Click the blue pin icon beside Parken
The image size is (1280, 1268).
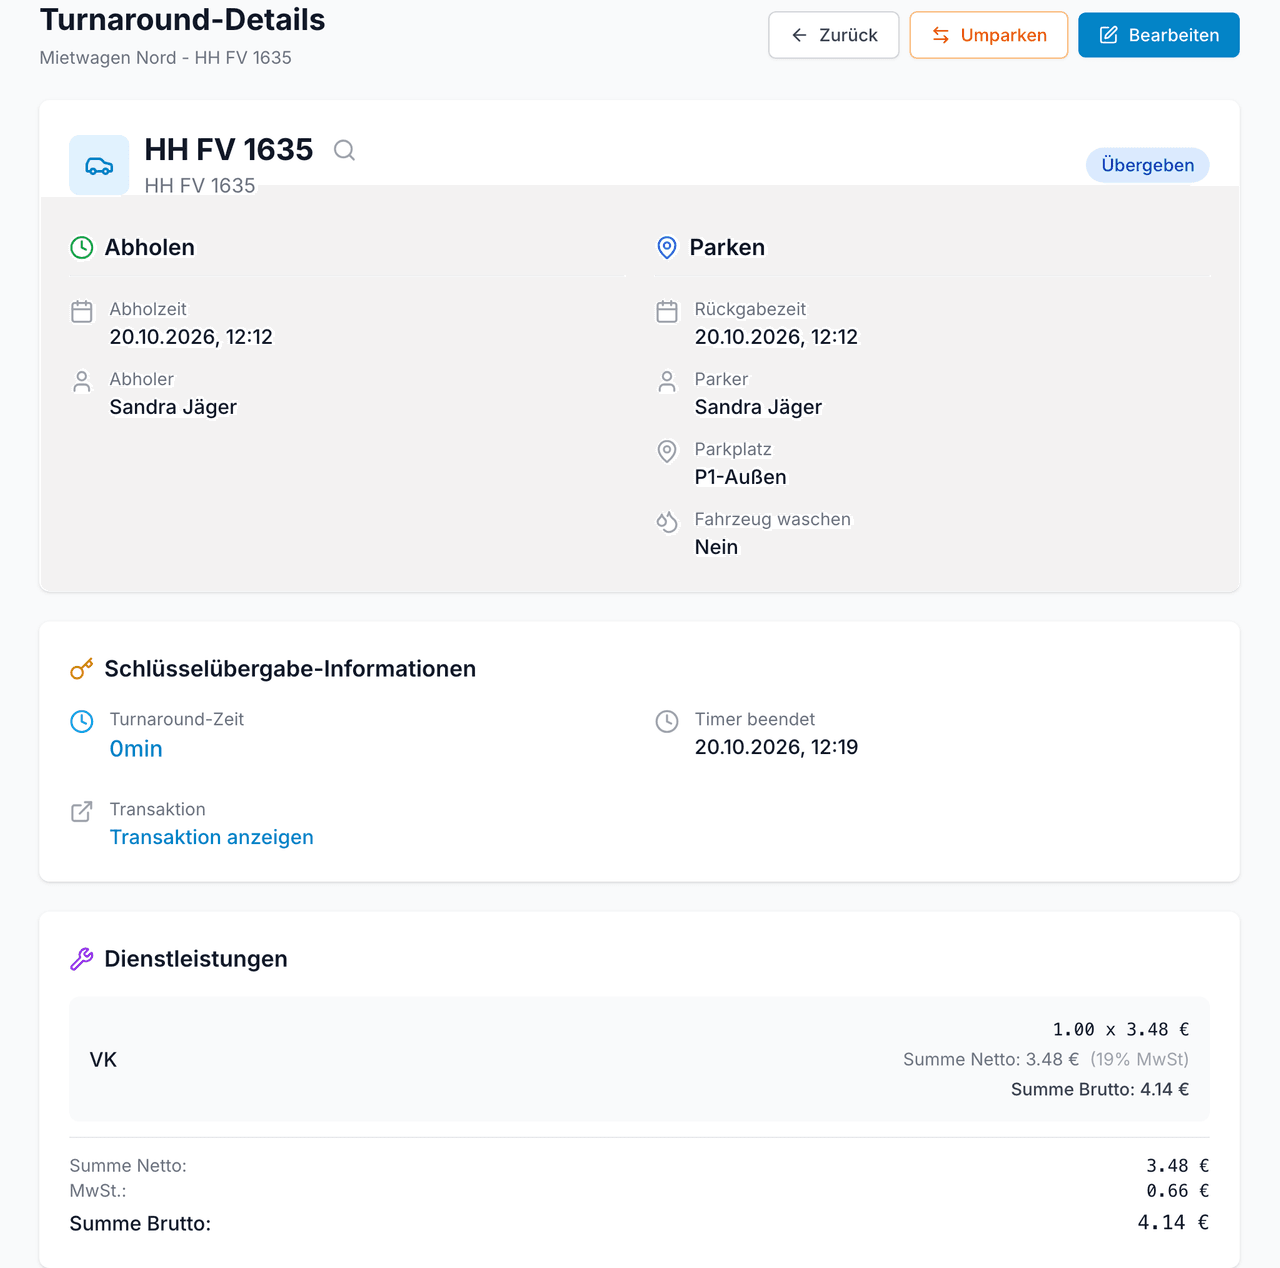tap(667, 247)
